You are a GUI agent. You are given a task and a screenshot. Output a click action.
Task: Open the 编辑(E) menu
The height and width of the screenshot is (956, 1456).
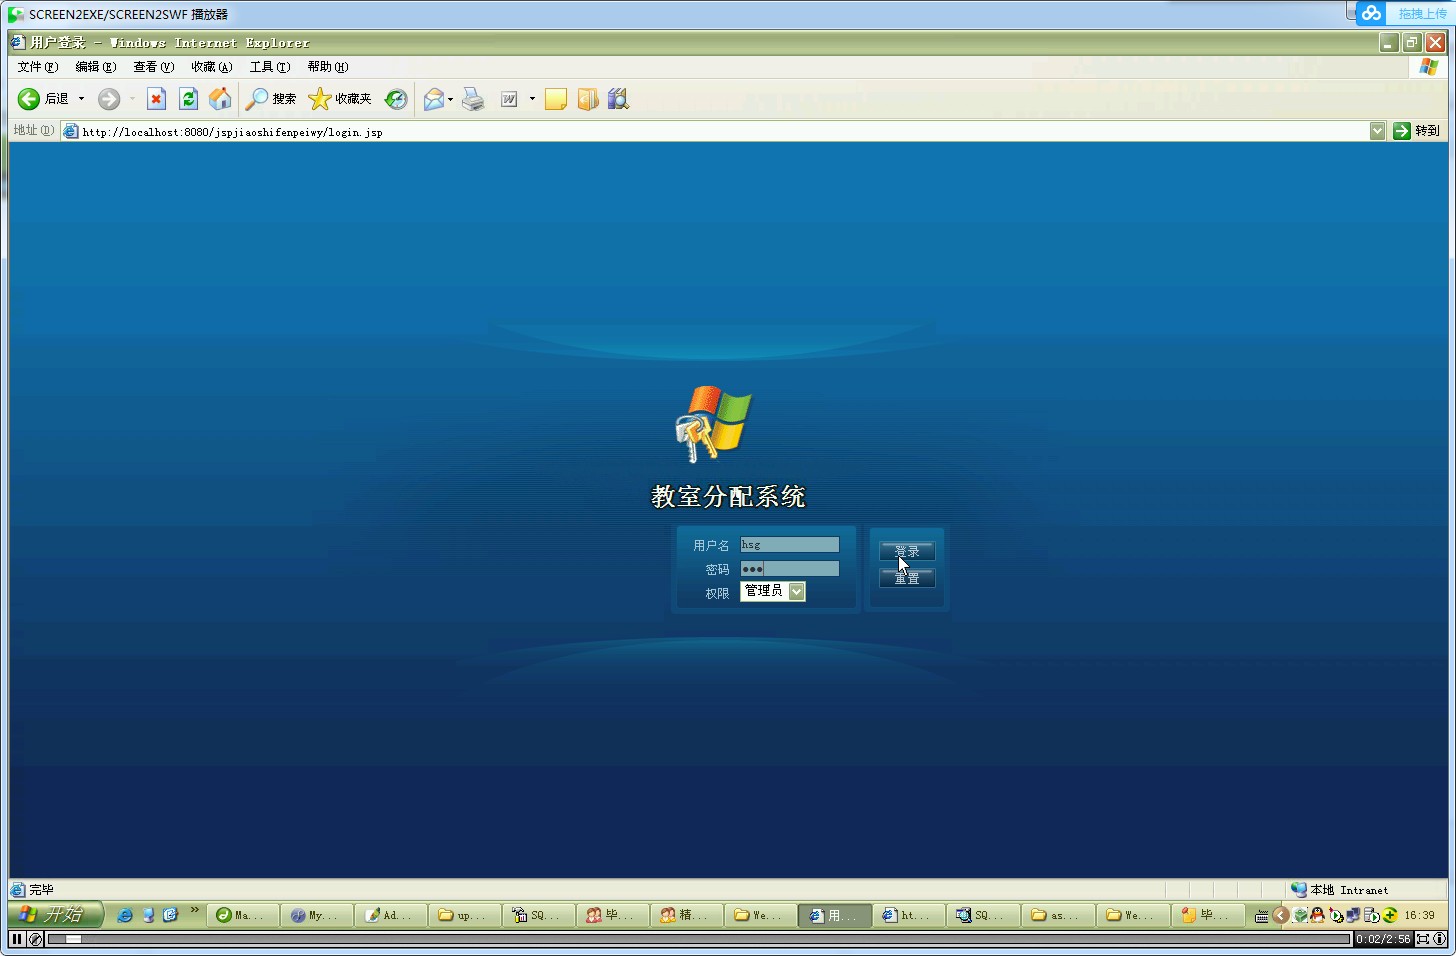[x=96, y=67]
